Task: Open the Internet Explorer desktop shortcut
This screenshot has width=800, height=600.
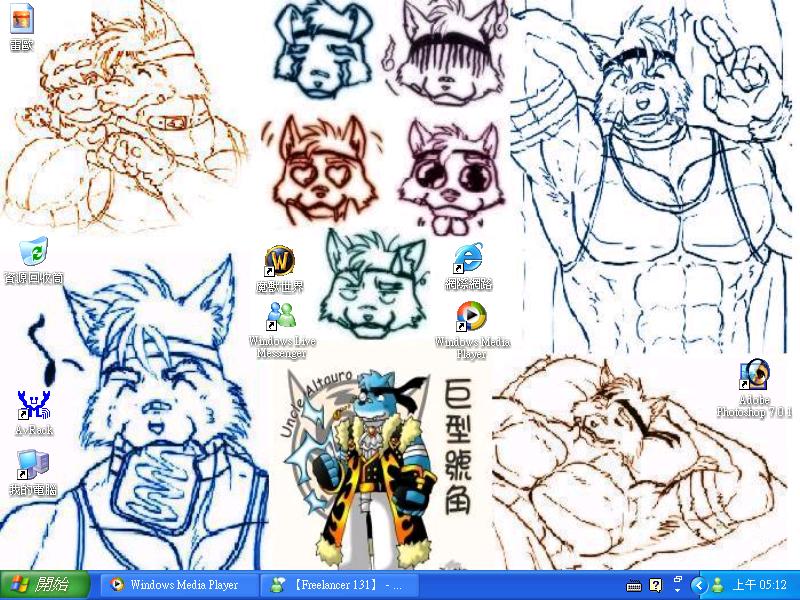Action: coord(468,259)
